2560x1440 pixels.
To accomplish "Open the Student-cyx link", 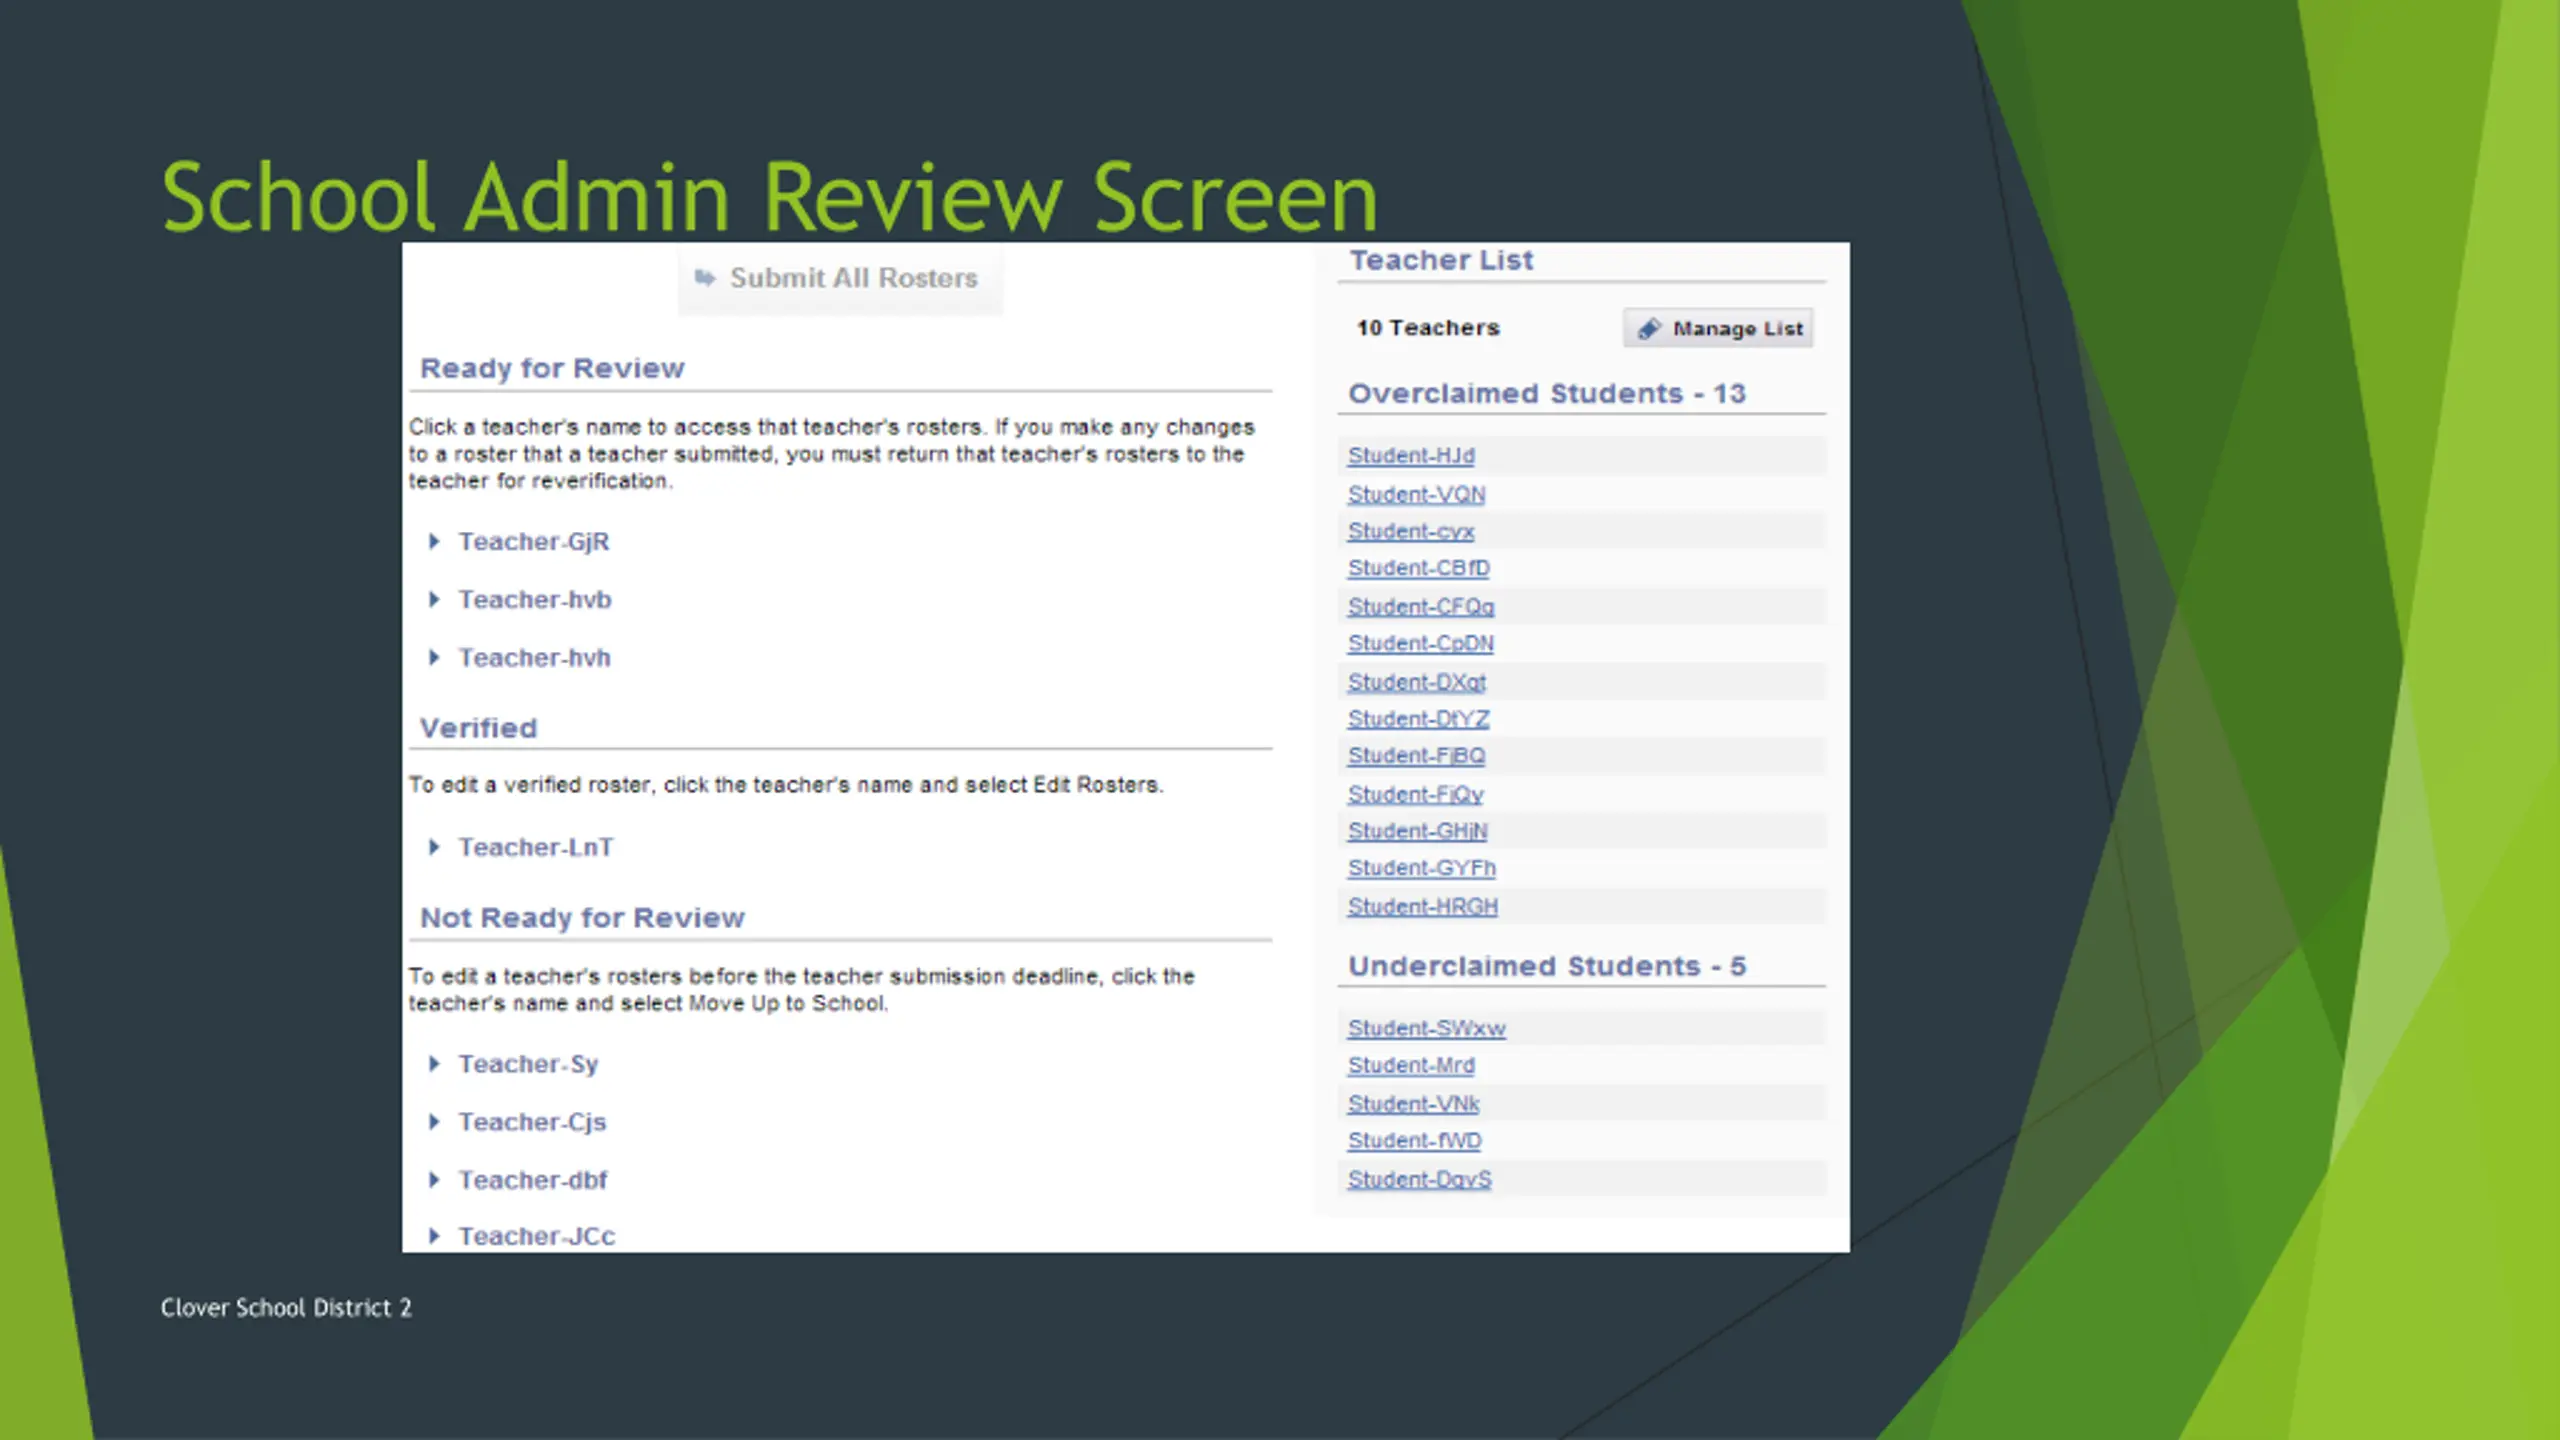I will click(x=1411, y=531).
